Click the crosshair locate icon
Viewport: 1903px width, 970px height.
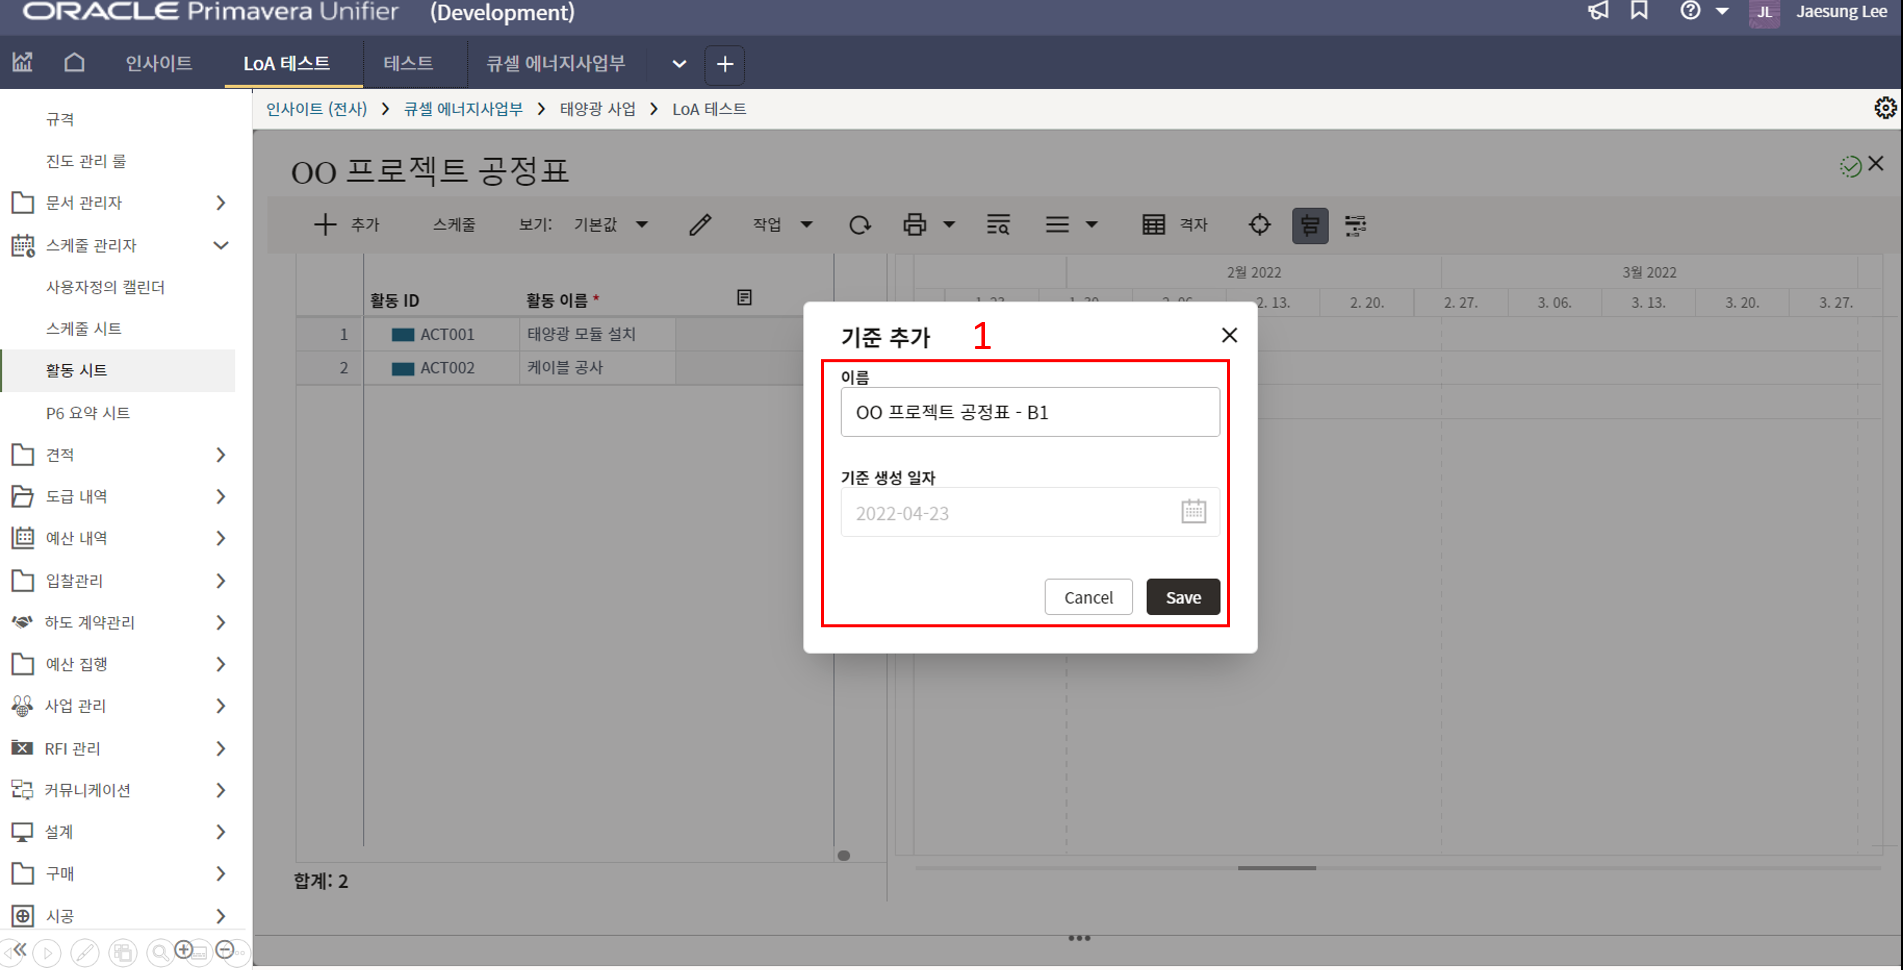[1259, 225]
